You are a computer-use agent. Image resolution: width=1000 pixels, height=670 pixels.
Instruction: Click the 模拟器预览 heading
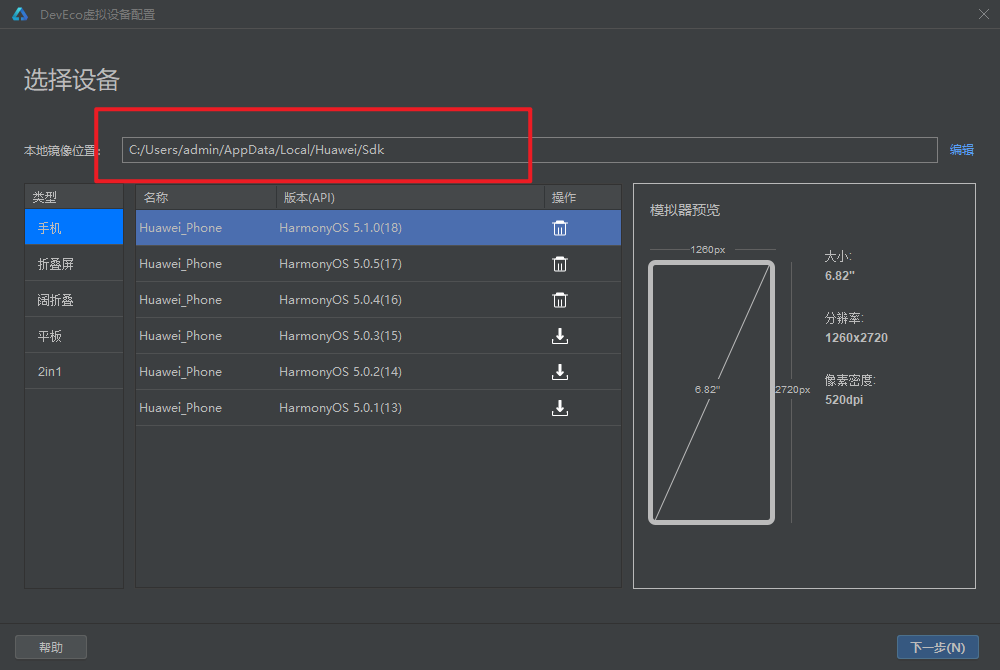point(684,210)
